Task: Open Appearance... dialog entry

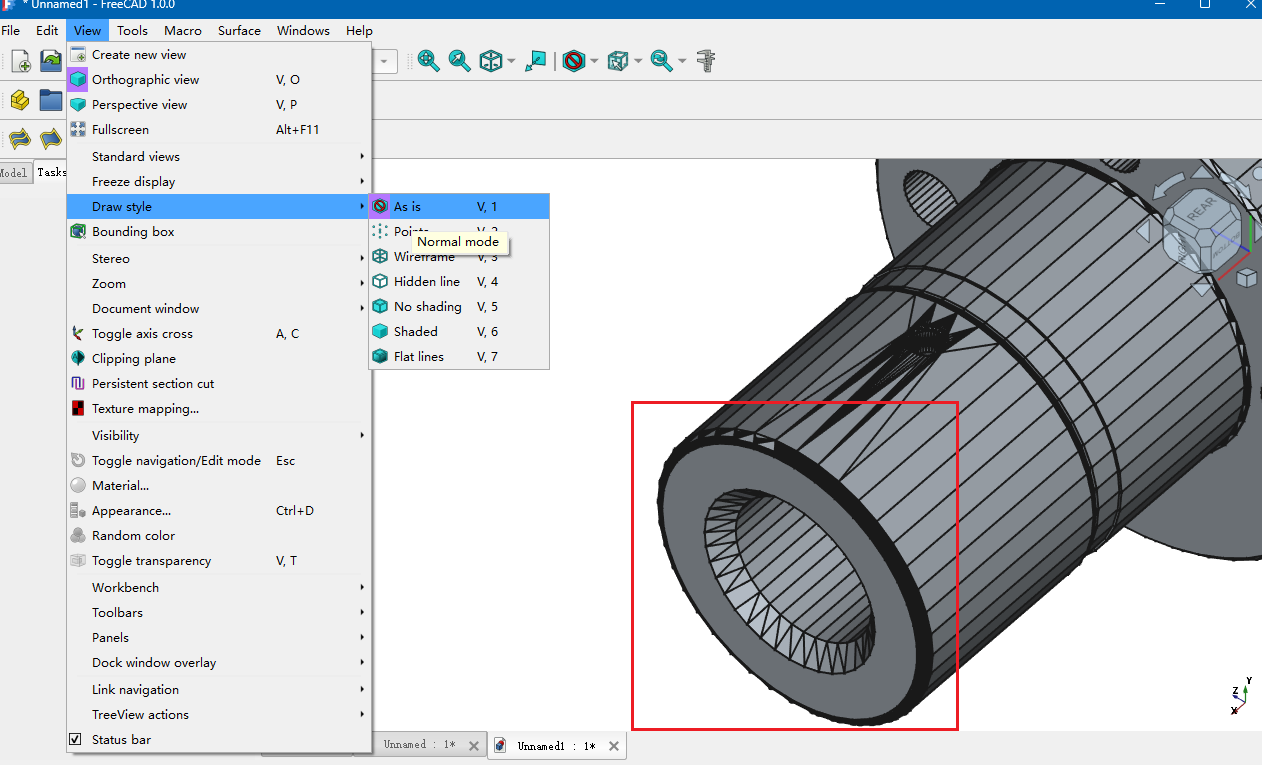Action: pos(131,511)
